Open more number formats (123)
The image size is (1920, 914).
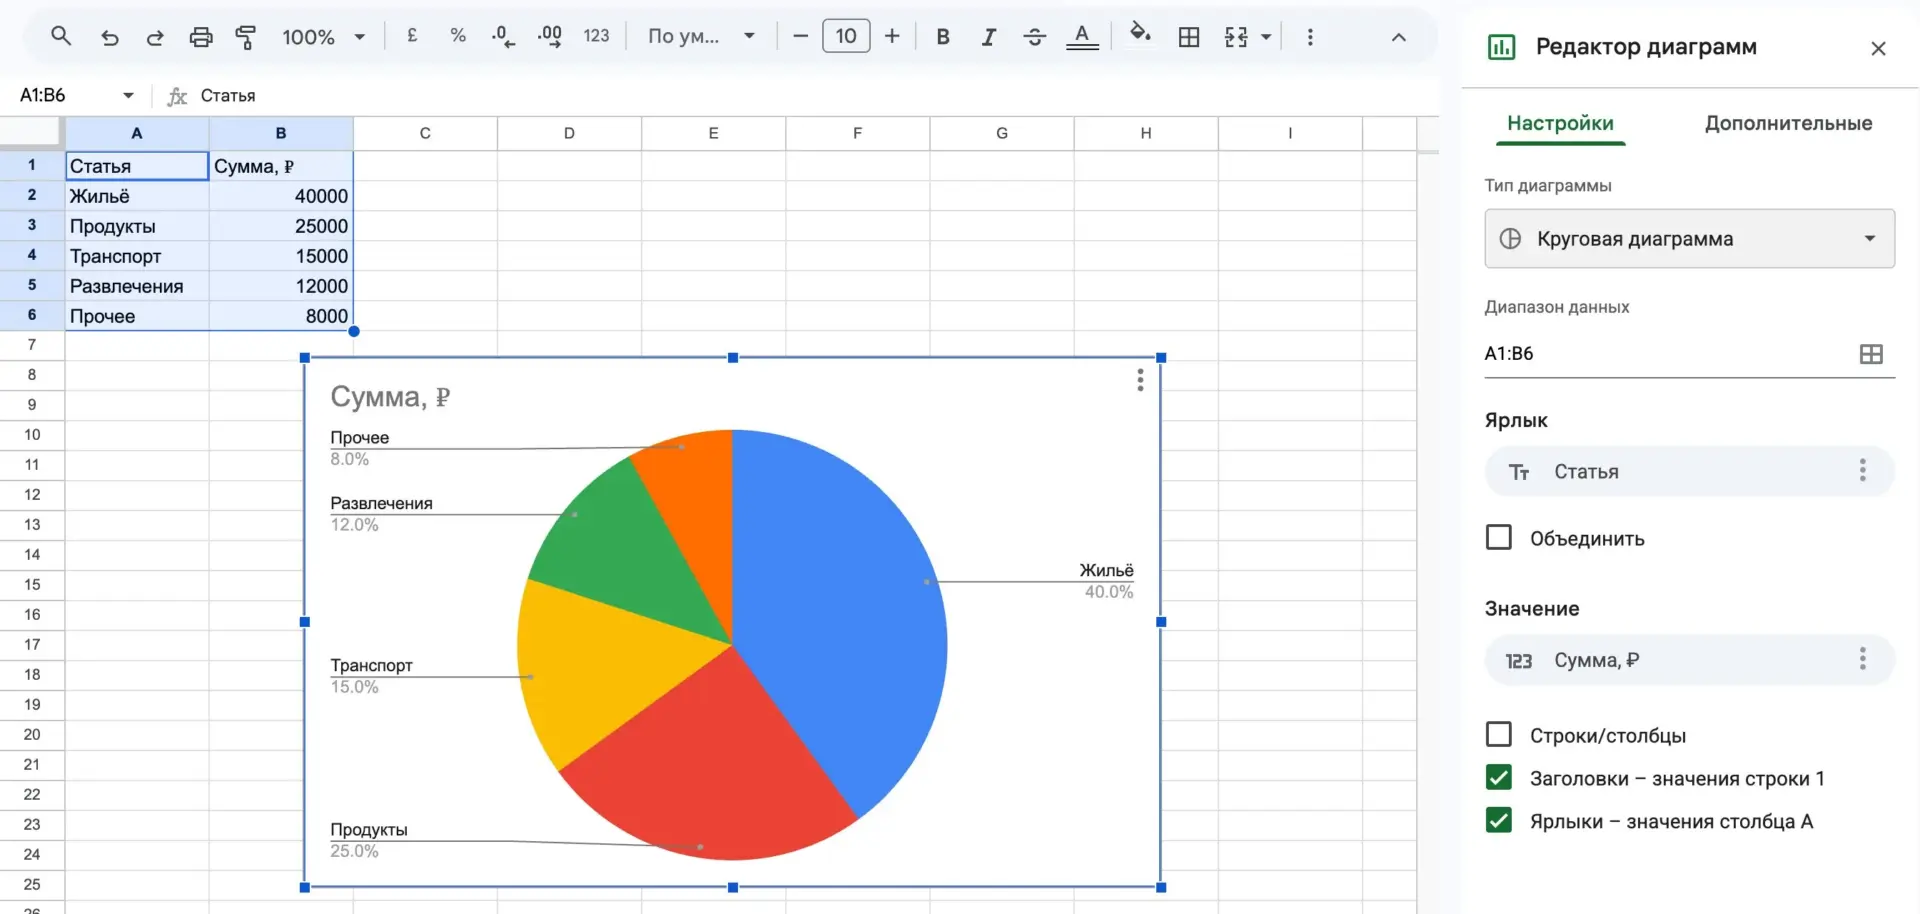[596, 36]
